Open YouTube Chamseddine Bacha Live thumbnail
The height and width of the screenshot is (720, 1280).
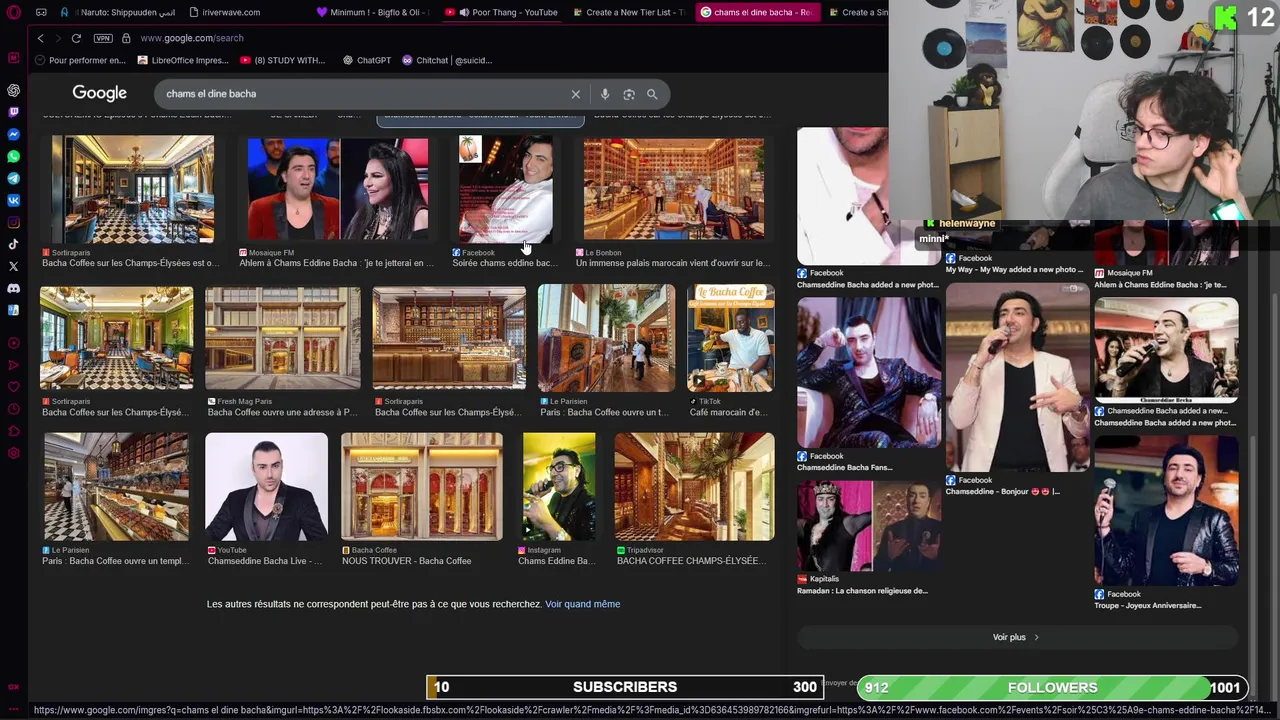pos(266,487)
